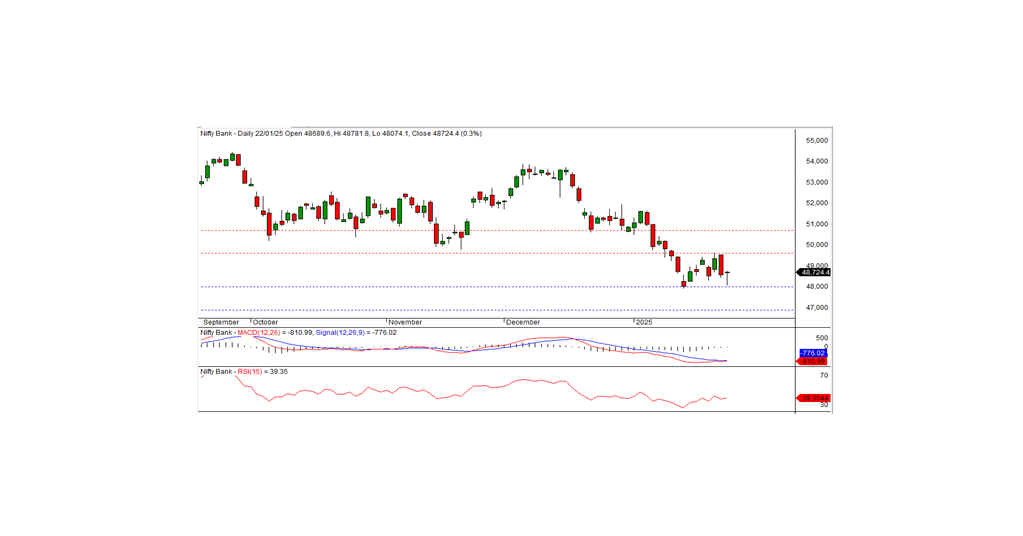1023x536 pixels.
Task: Click the 'November' date axis label
Action: (x=405, y=323)
